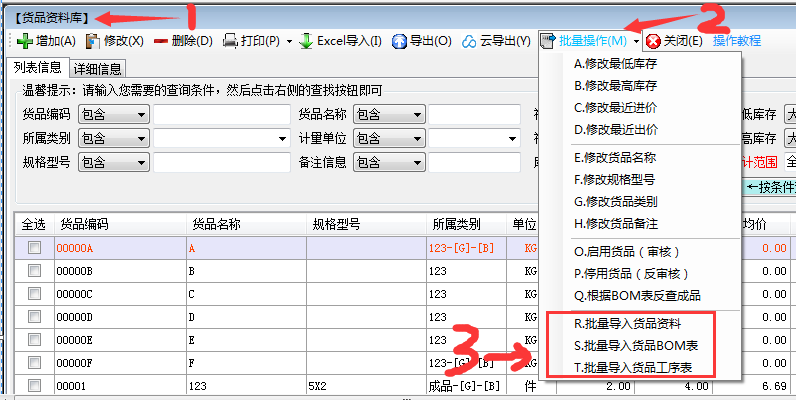796x400 pixels.
Task: Click the 打印(P) printer icon
Action: coord(230,41)
